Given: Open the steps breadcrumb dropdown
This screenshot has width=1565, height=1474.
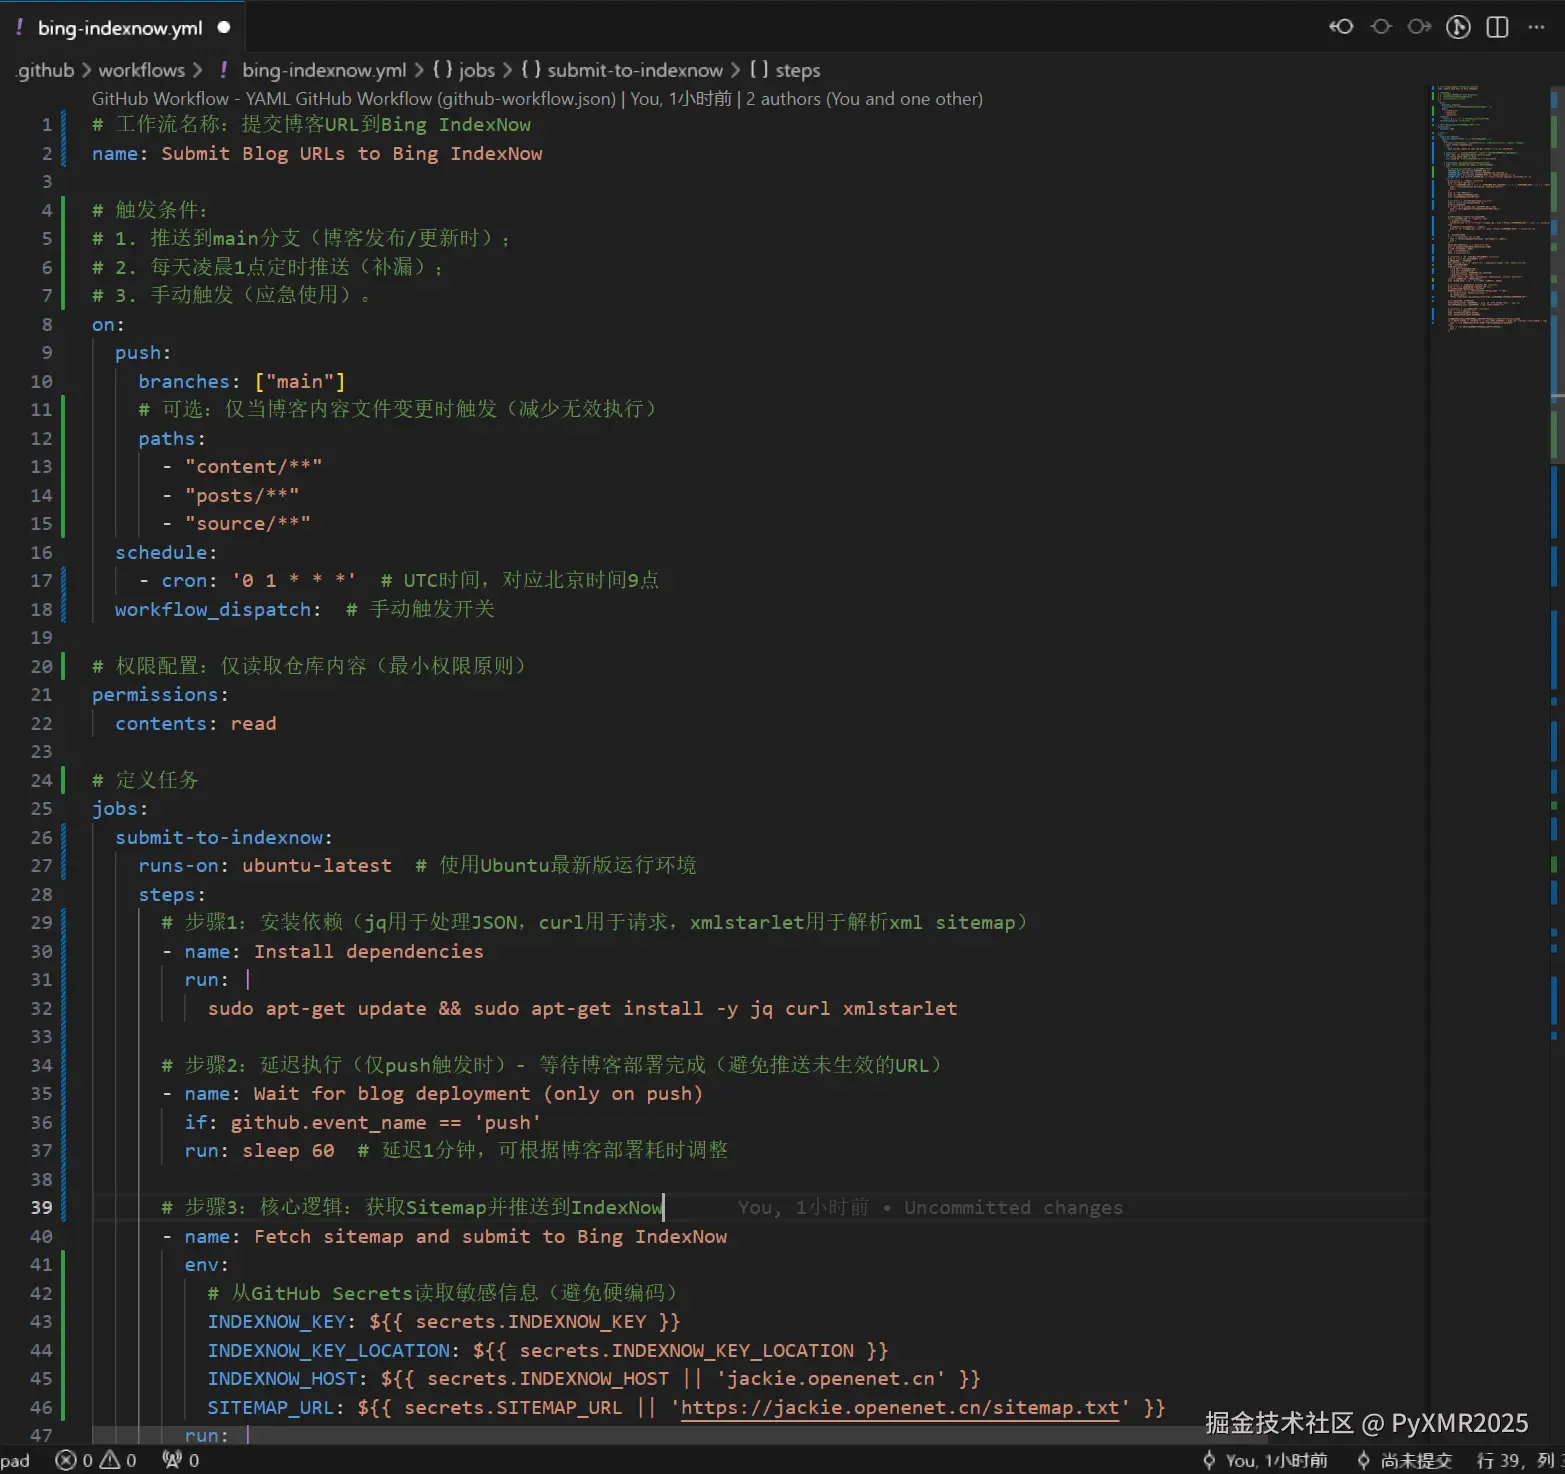Looking at the screenshot, I should (797, 70).
